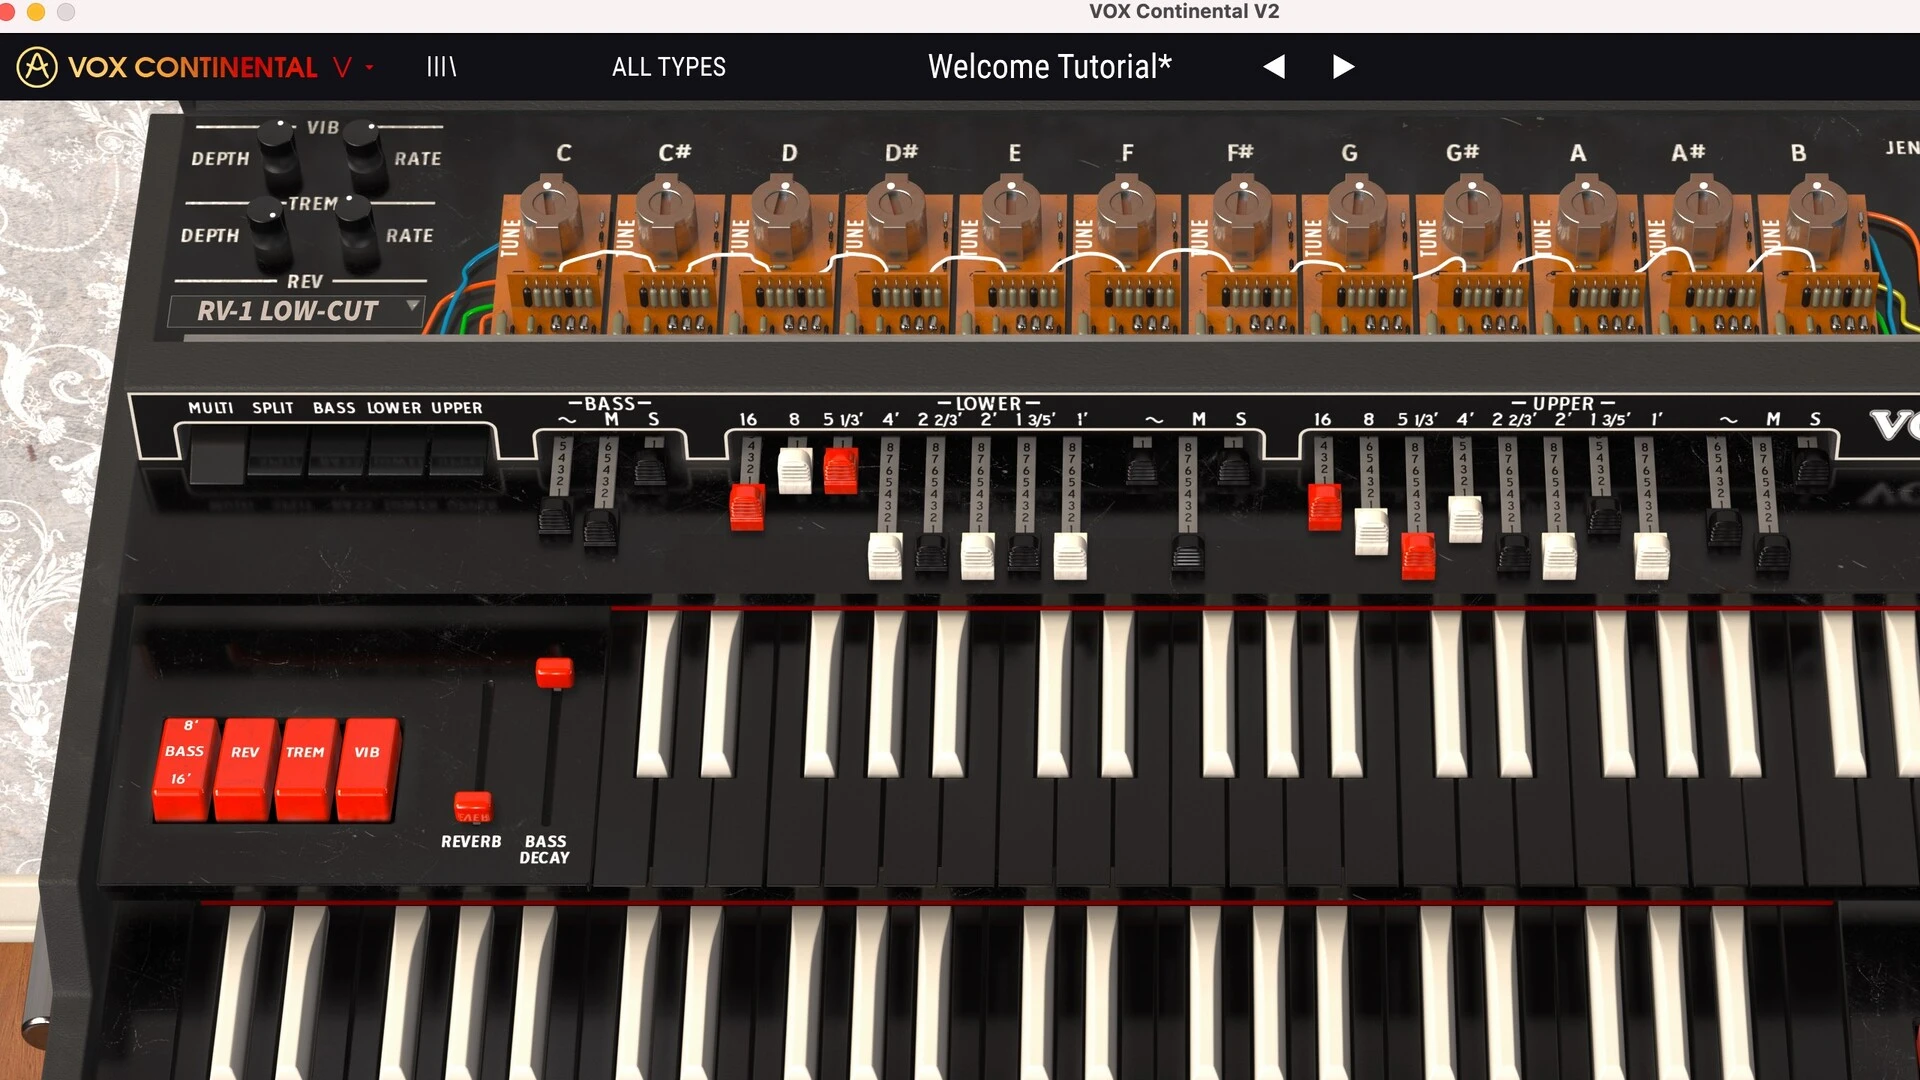Viewport: 1920px width, 1080px height.
Task: Click the LOWER 2' white drawbar
Action: click(x=978, y=556)
